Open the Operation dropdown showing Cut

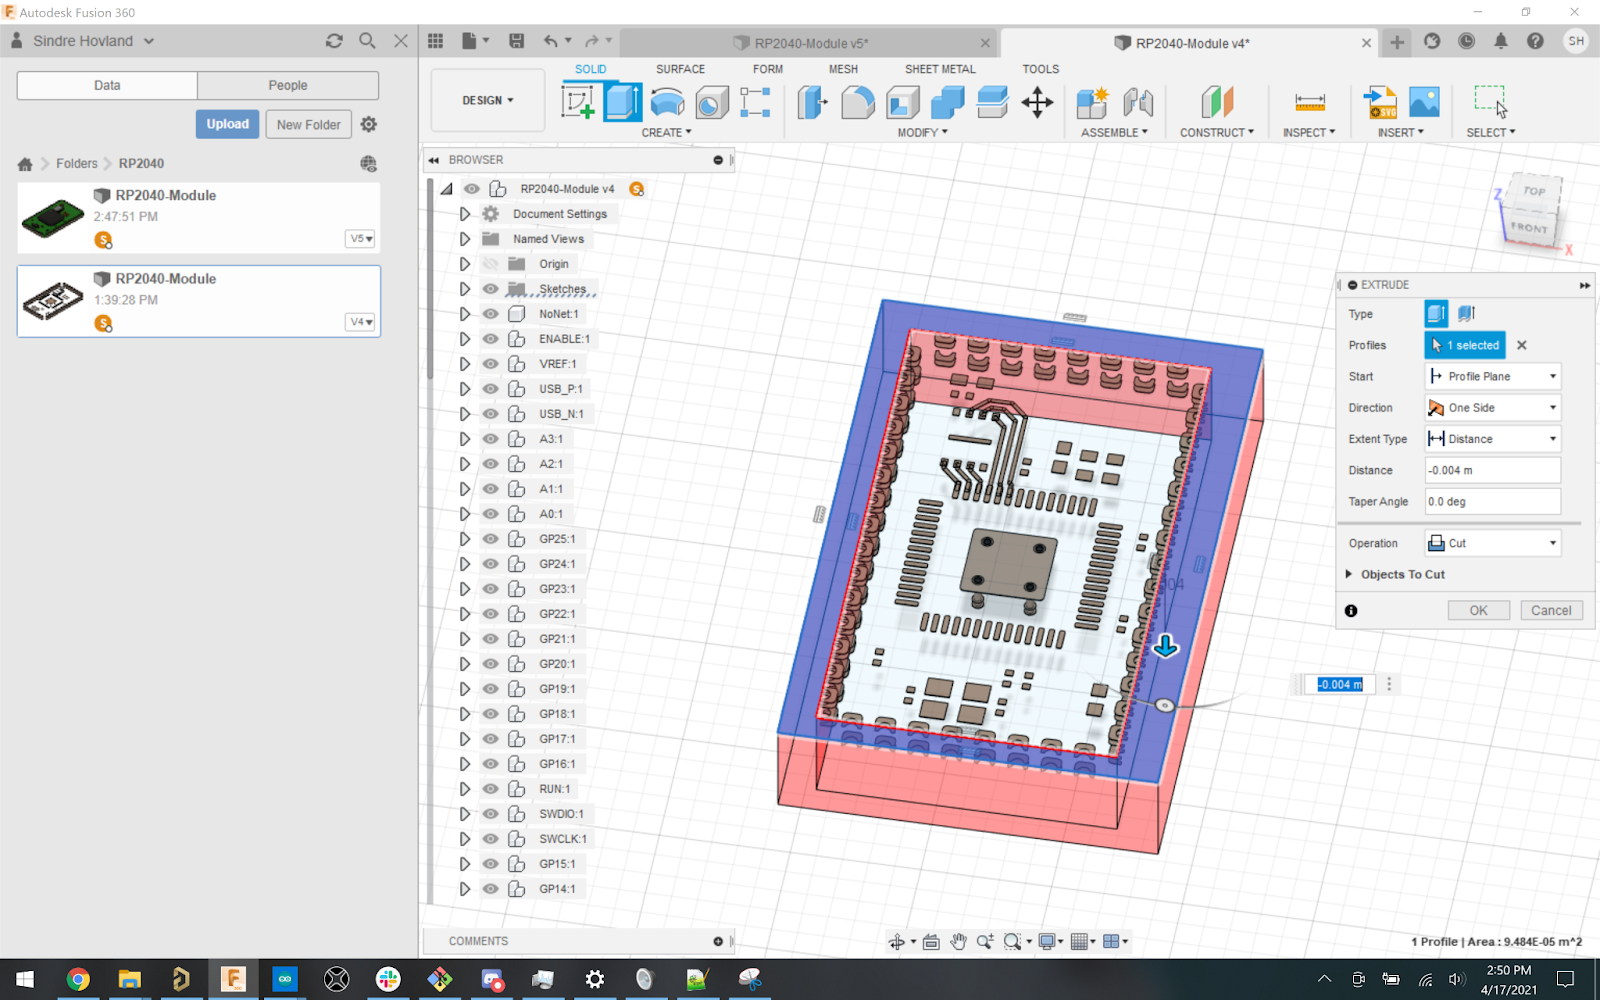point(1492,543)
